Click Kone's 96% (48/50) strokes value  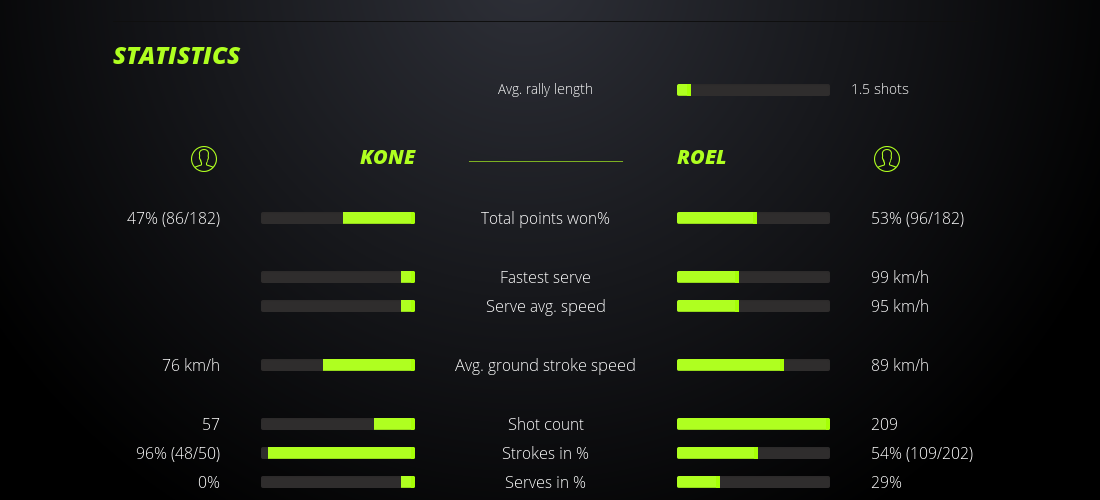(x=178, y=453)
